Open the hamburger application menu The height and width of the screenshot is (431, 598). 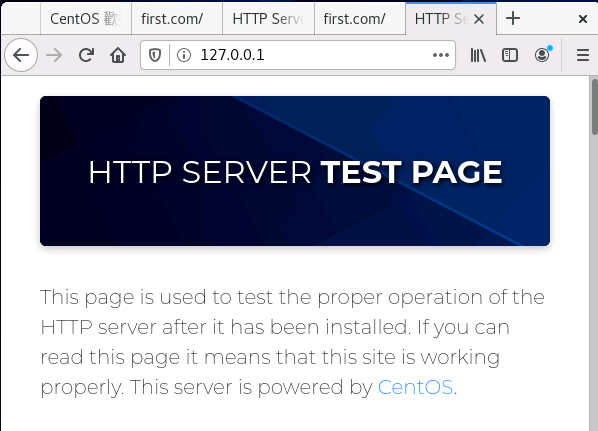click(x=583, y=55)
